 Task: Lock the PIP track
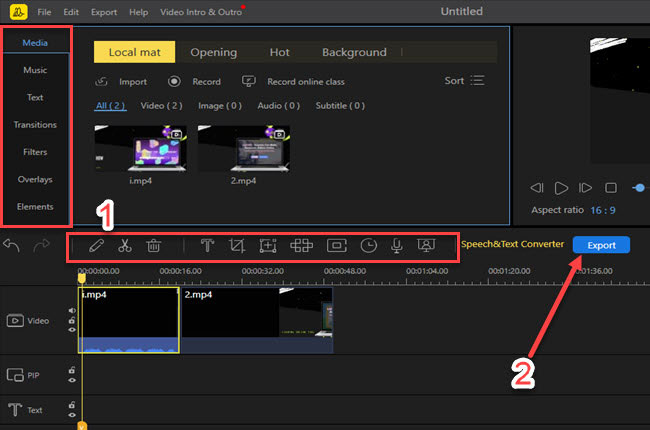point(72,370)
